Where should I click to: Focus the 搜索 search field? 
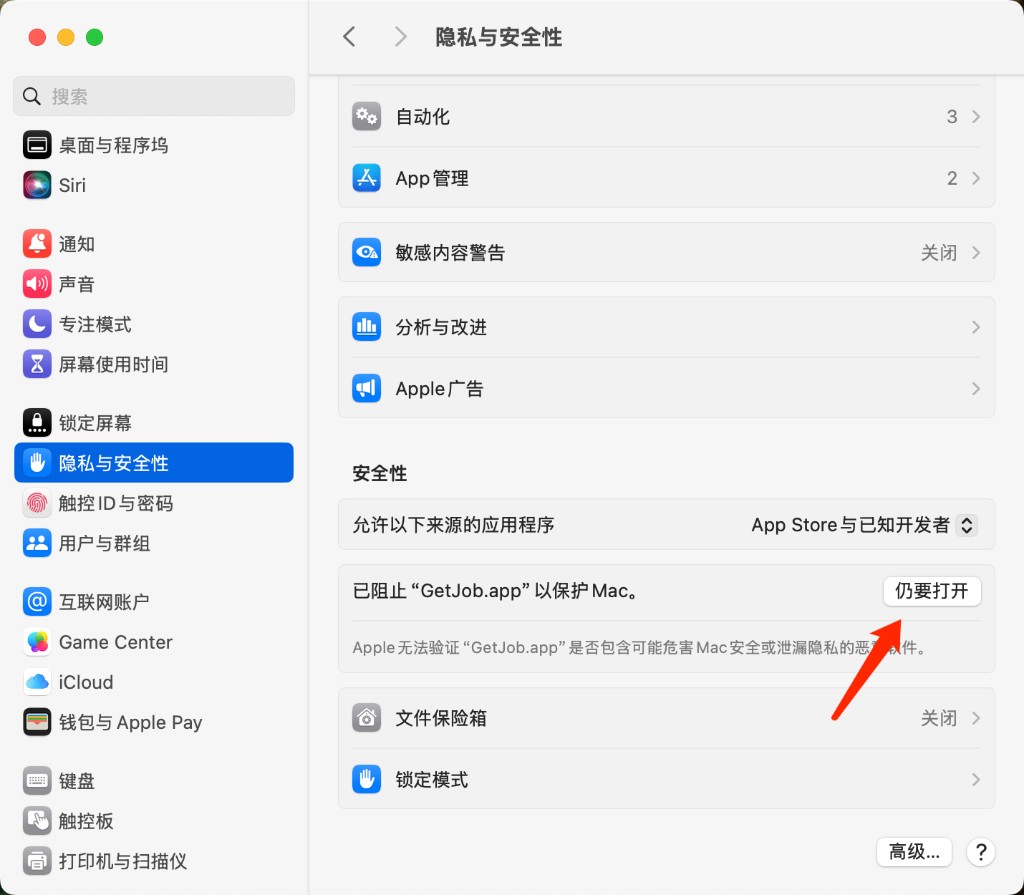click(x=153, y=96)
